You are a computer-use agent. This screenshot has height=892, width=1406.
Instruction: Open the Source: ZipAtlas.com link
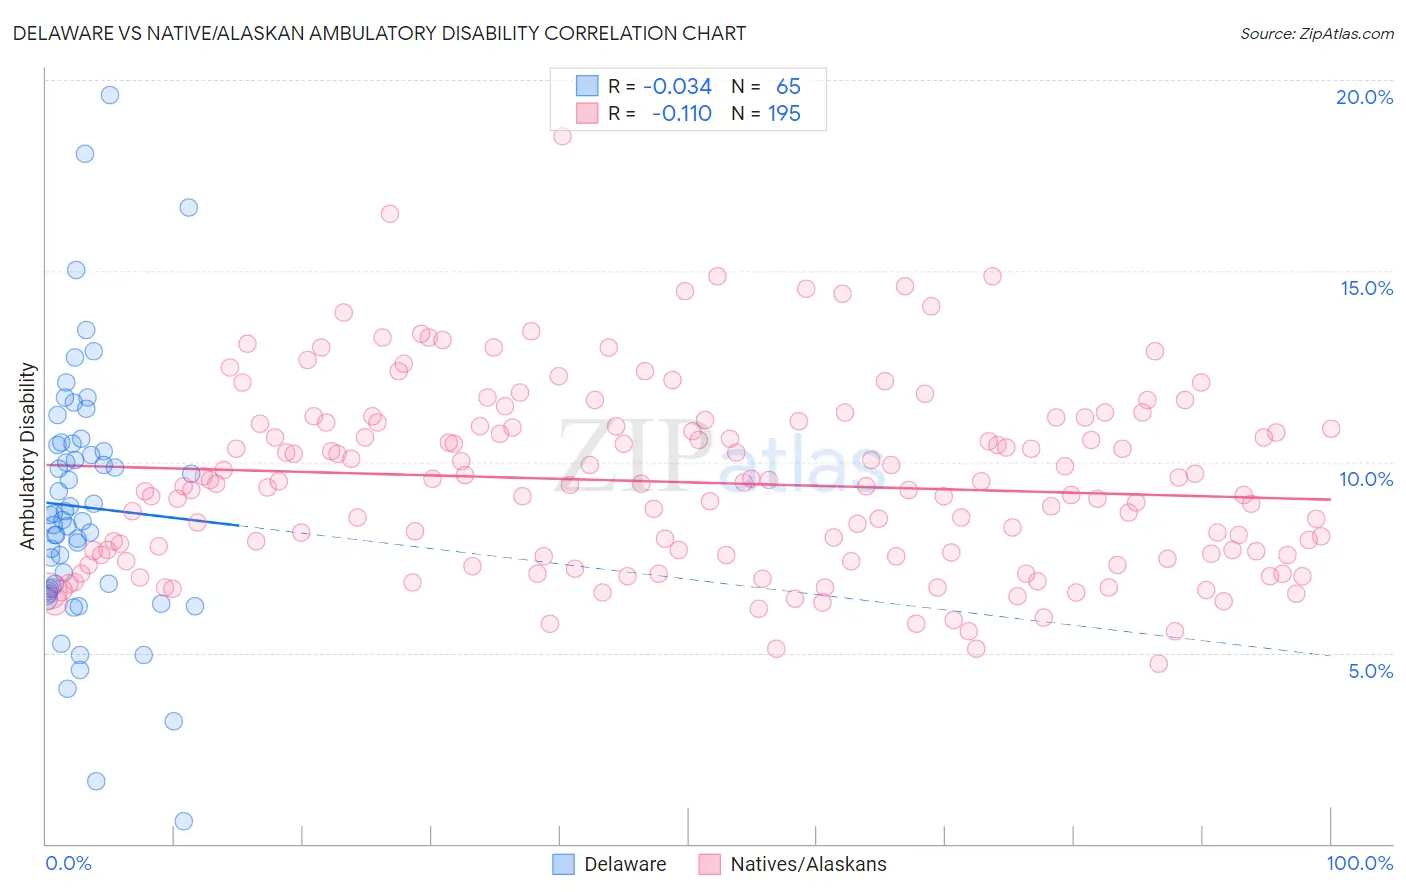pyautogui.click(x=1317, y=33)
